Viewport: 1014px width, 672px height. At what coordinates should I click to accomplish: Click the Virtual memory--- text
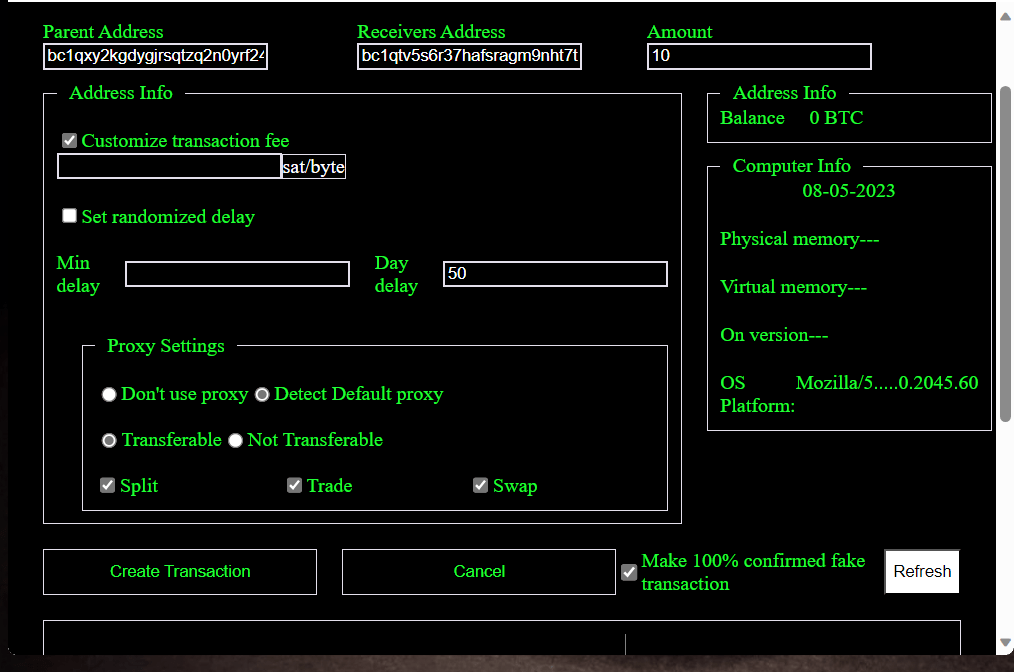click(793, 287)
